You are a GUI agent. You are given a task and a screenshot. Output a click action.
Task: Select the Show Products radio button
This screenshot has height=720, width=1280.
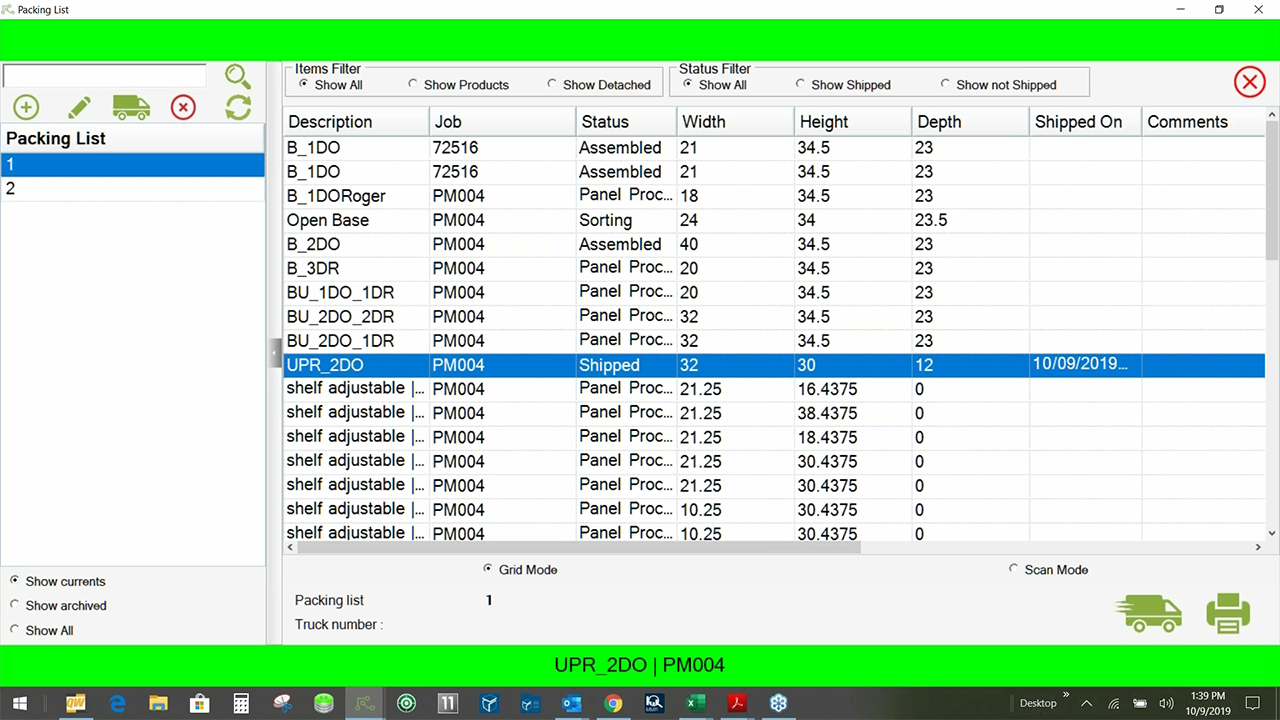[x=414, y=85]
